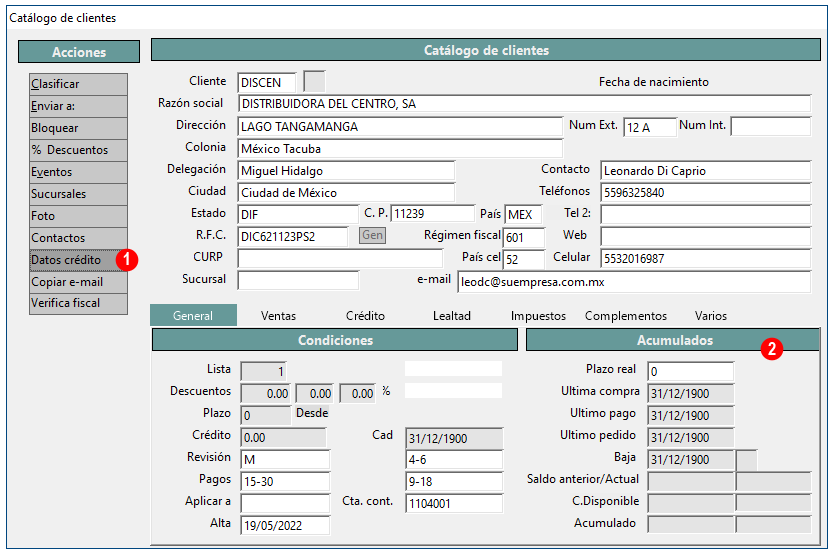
Task: Click the Eventos button
Action: 78,172
